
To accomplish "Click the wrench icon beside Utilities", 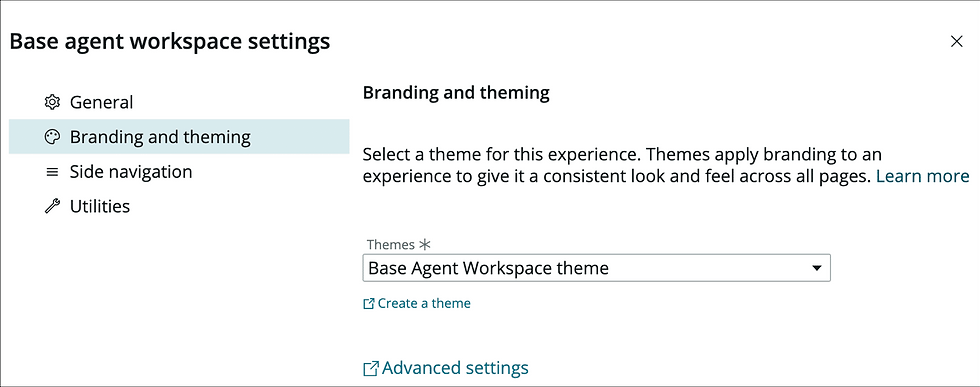I will pyautogui.click(x=52, y=206).
